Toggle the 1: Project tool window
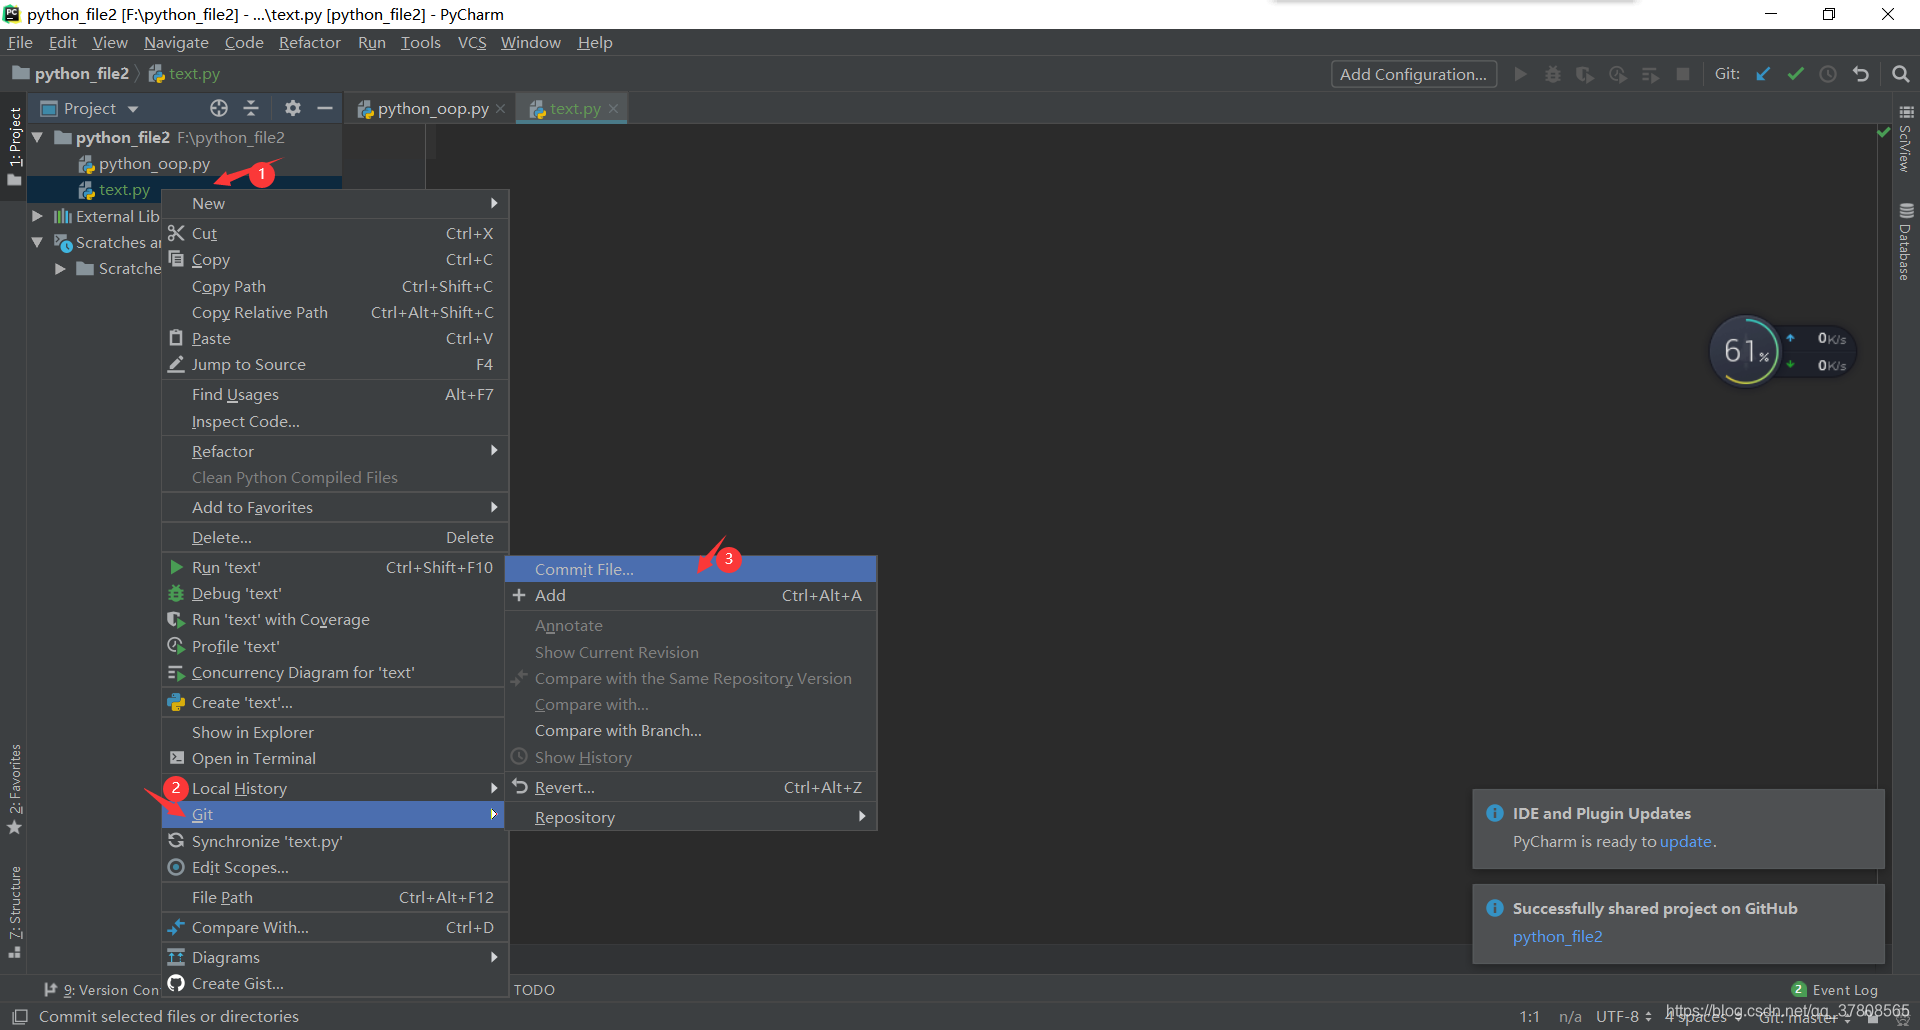 pyautogui.click(x=14, y=146)
